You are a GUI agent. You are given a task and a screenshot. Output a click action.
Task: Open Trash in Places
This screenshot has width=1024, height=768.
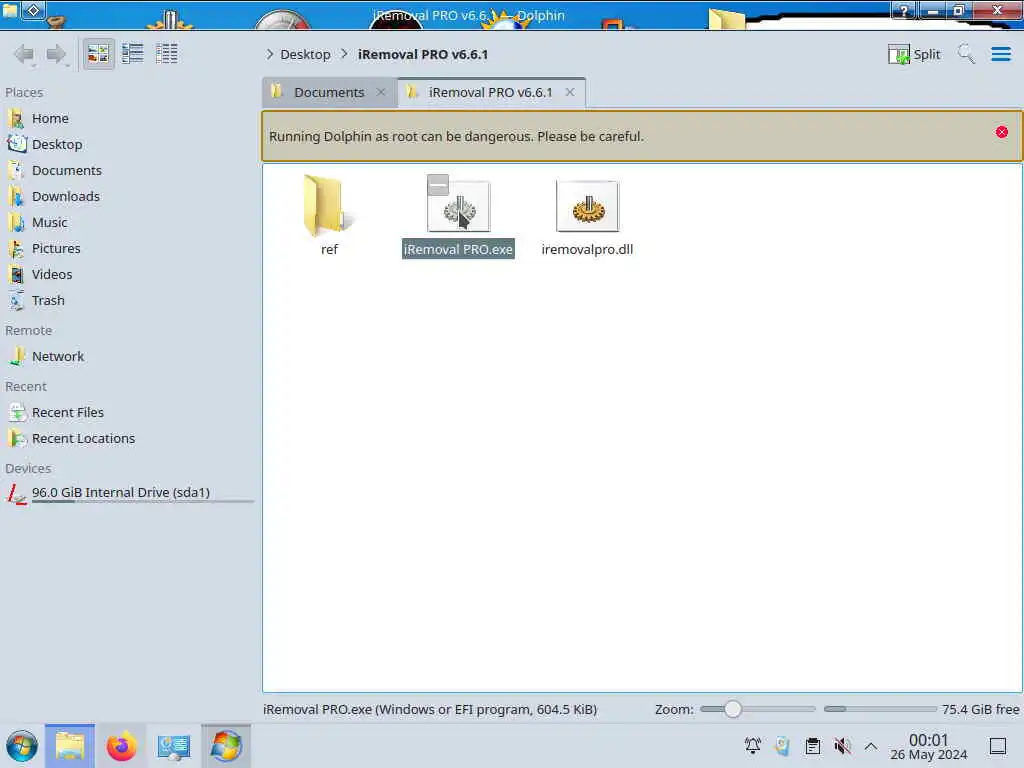click(x=48, y=301)
